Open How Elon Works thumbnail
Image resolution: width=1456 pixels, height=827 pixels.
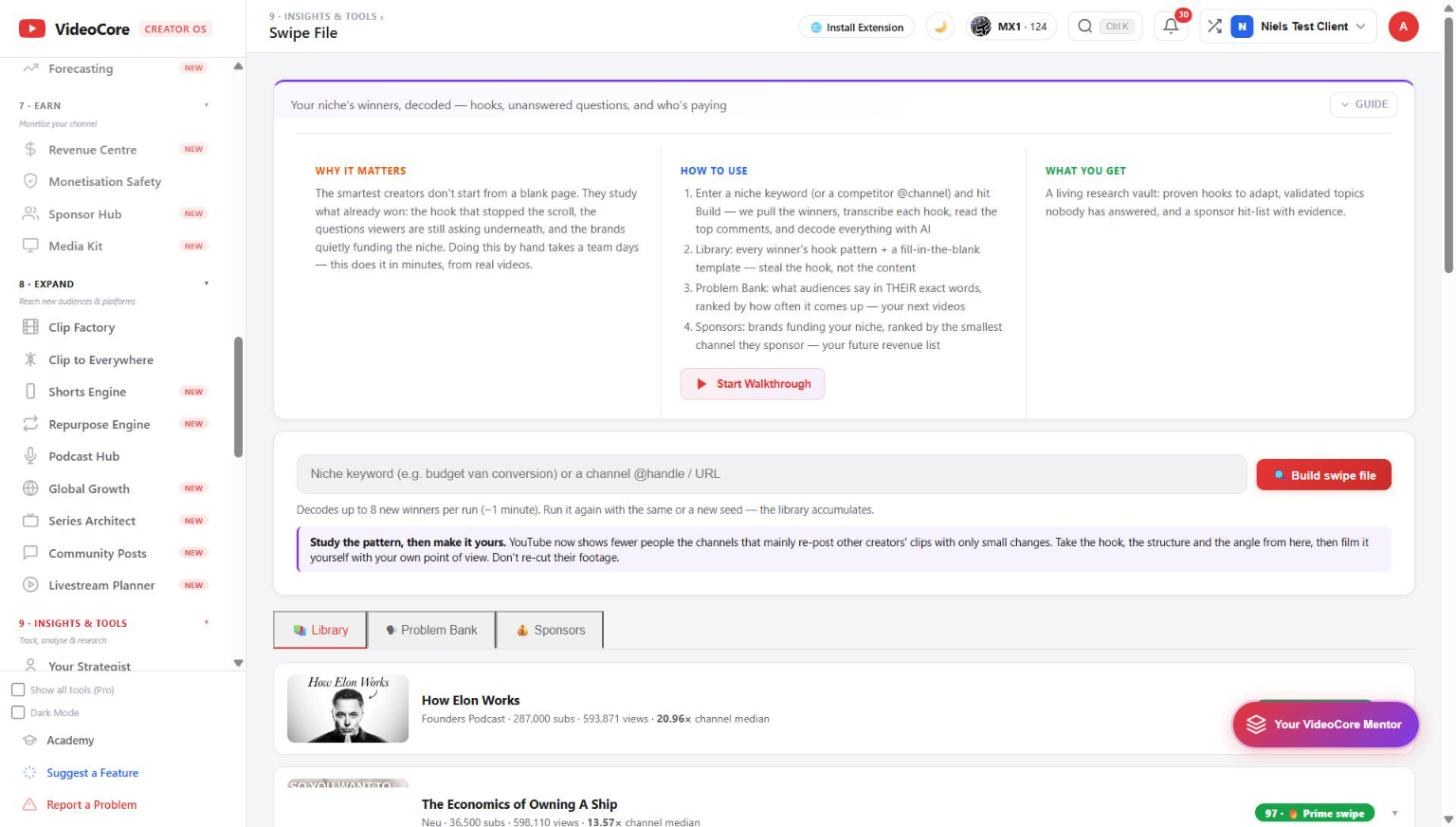(x=348, y=709)
